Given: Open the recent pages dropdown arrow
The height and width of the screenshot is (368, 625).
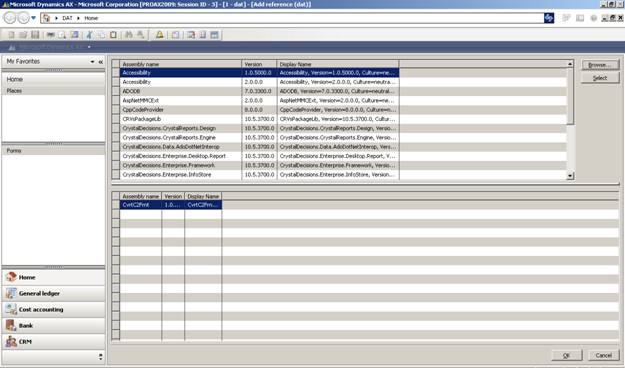Looking at the screenshot, I should click(x=33, y=18).
